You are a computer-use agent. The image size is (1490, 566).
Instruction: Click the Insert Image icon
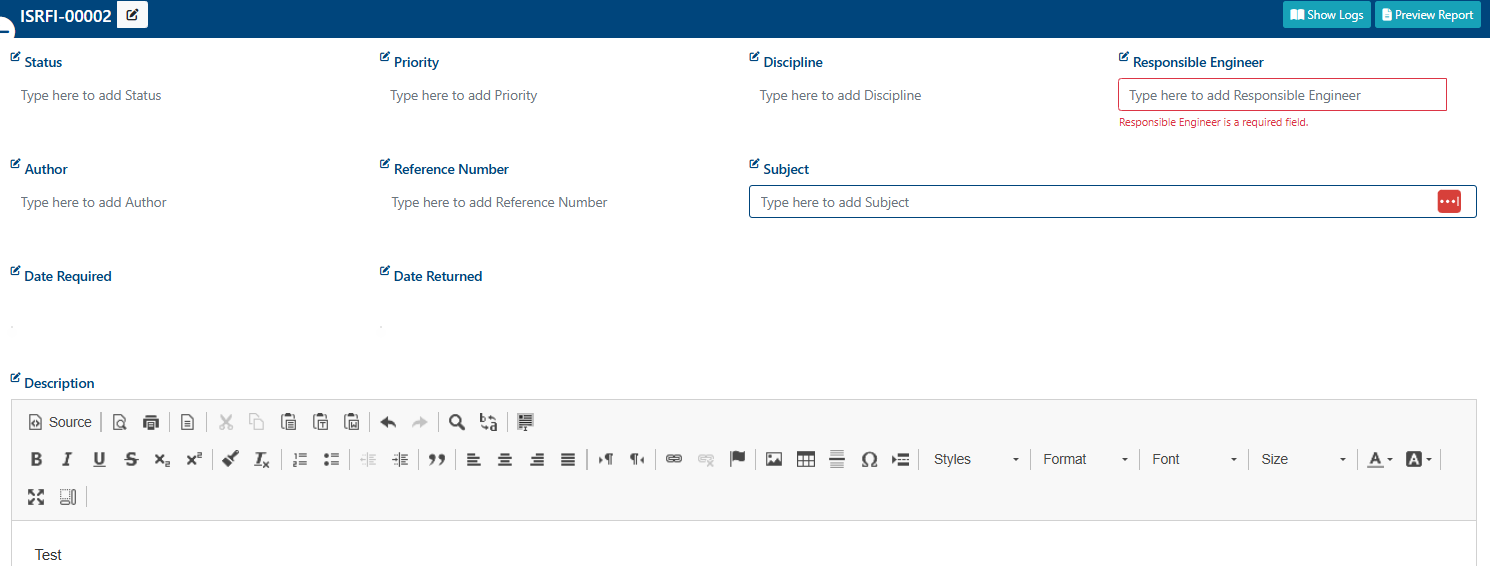[774, 459]
